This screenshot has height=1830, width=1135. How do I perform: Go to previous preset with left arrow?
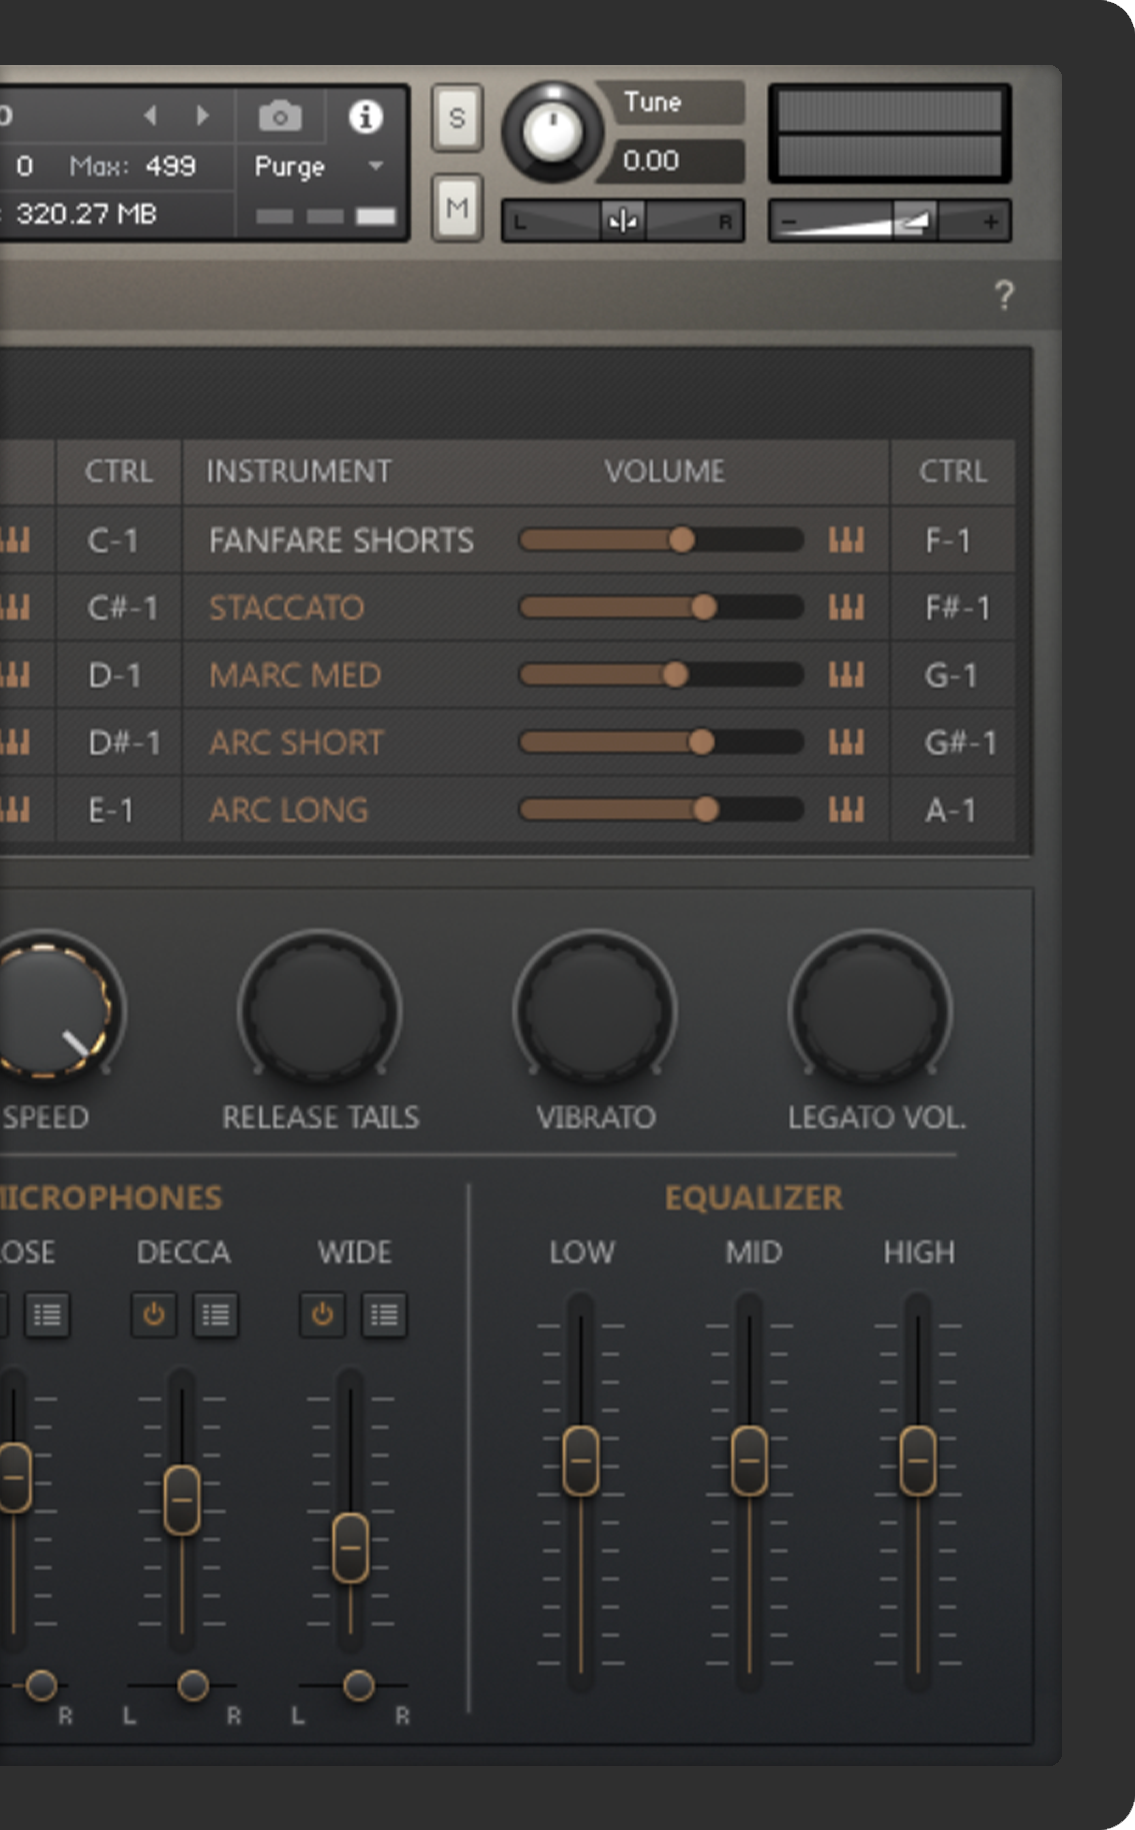[151, 116]
